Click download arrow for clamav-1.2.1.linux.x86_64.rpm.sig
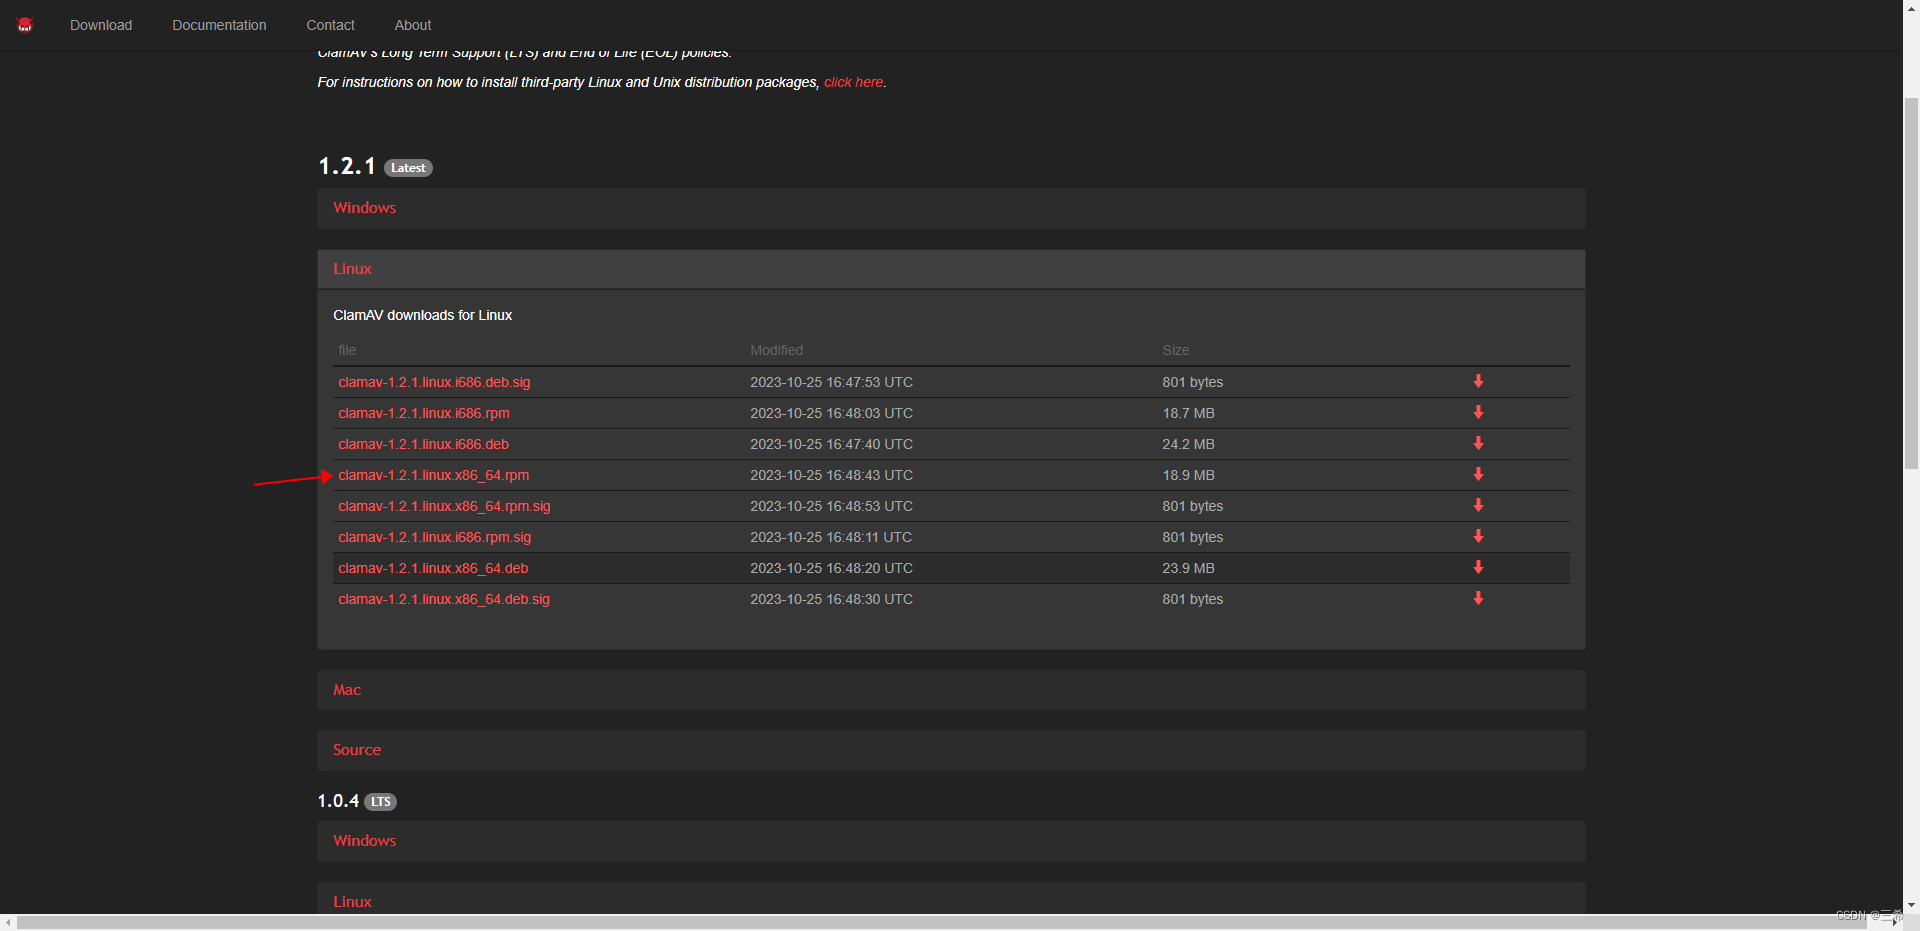1920x931 pixels. pos(1478,505)
